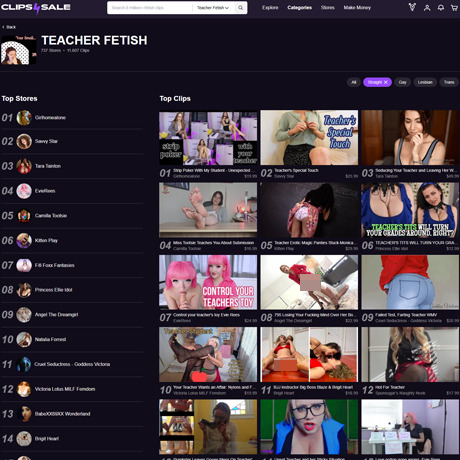
Task: Open the Categories menu
Action: coord(300,8)
